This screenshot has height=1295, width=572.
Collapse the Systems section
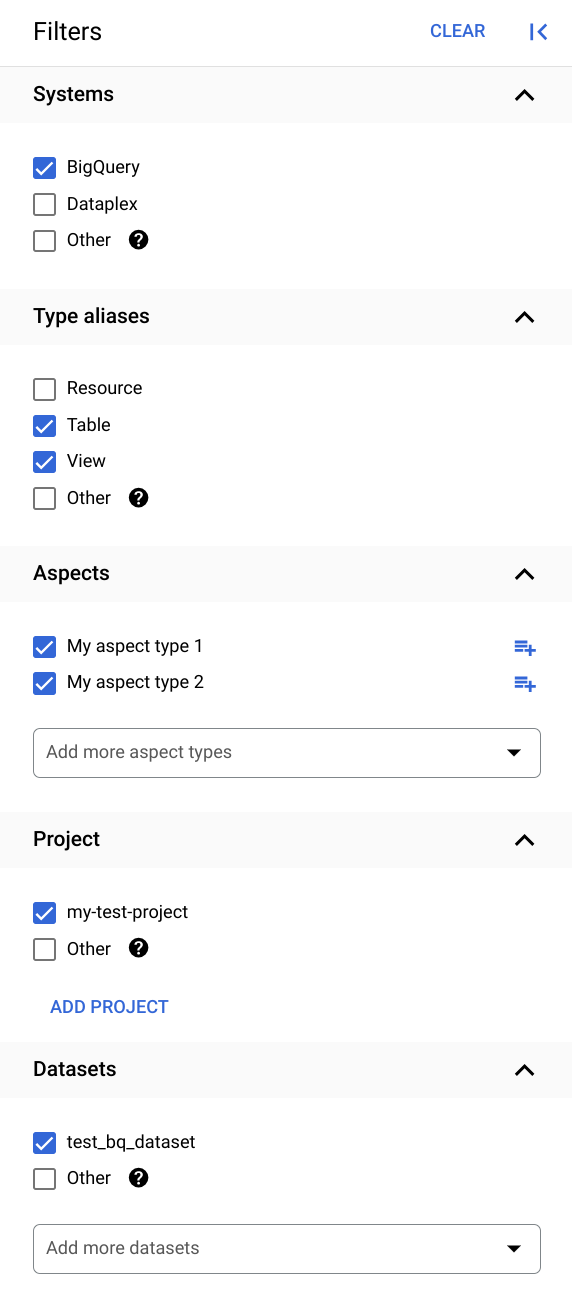(524, 95)
